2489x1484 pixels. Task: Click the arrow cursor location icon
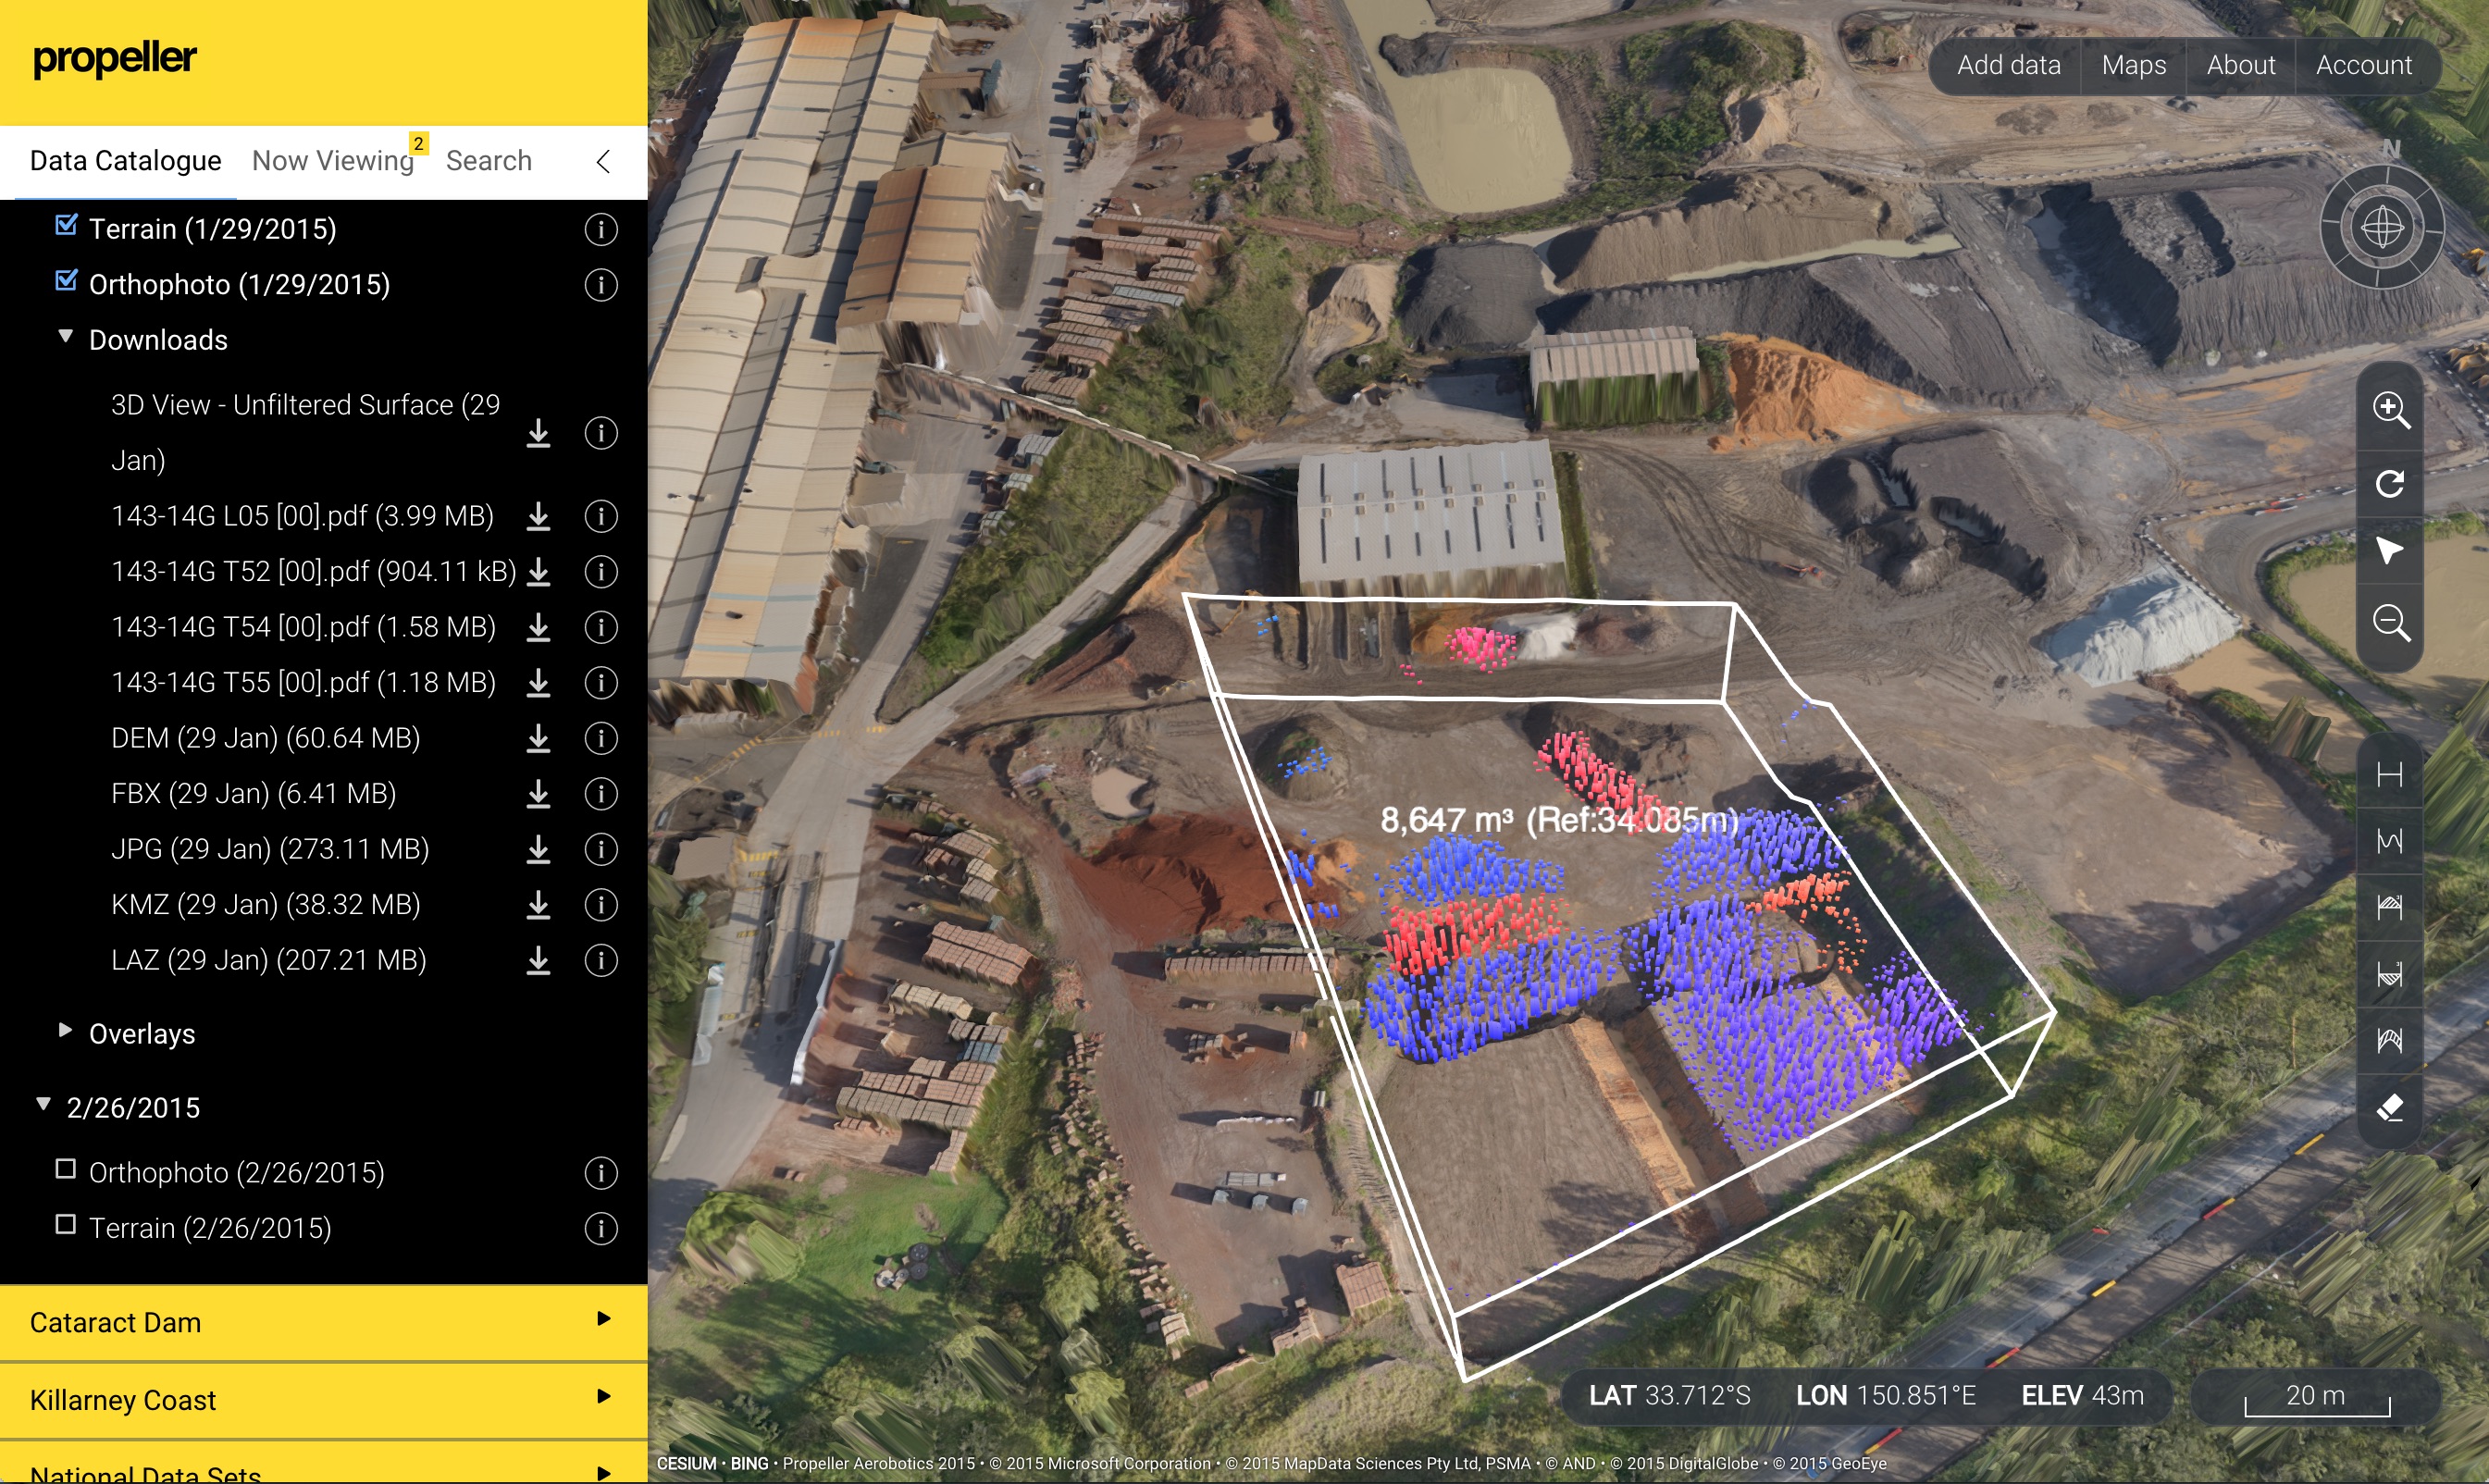2389,550
